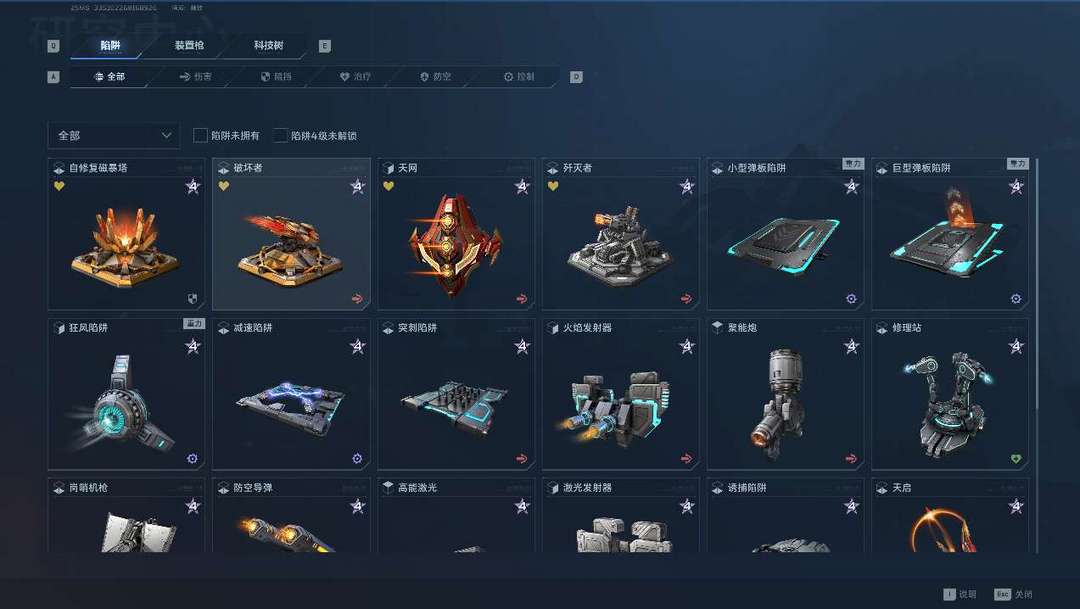
Task: Select the 治疗 category filter
Action: 355,76
